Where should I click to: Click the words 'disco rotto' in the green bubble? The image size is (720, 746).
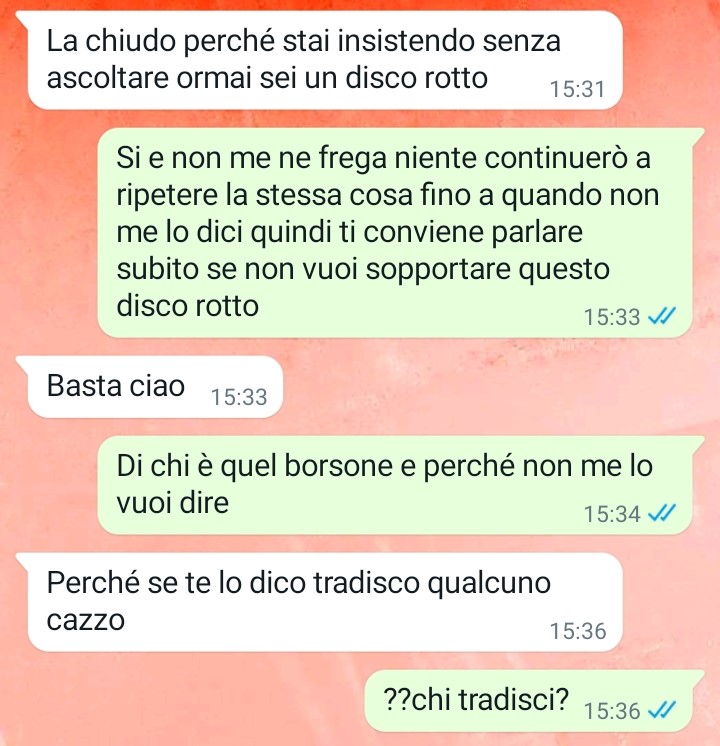(x=187, y=305)
